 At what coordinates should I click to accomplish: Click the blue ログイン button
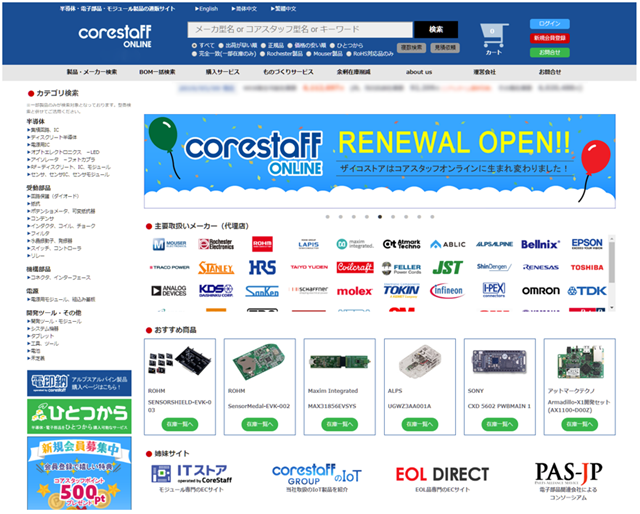pos(550,23)
